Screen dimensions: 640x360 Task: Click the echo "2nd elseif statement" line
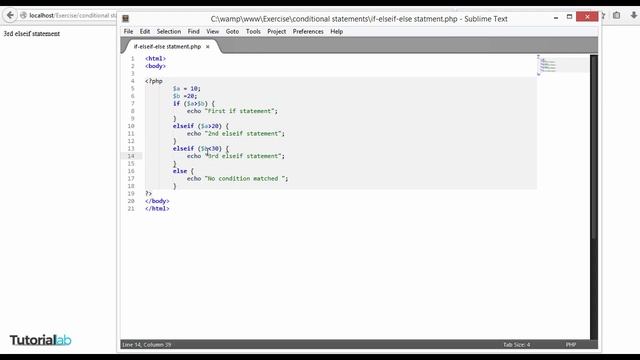[x=236, y=133]
